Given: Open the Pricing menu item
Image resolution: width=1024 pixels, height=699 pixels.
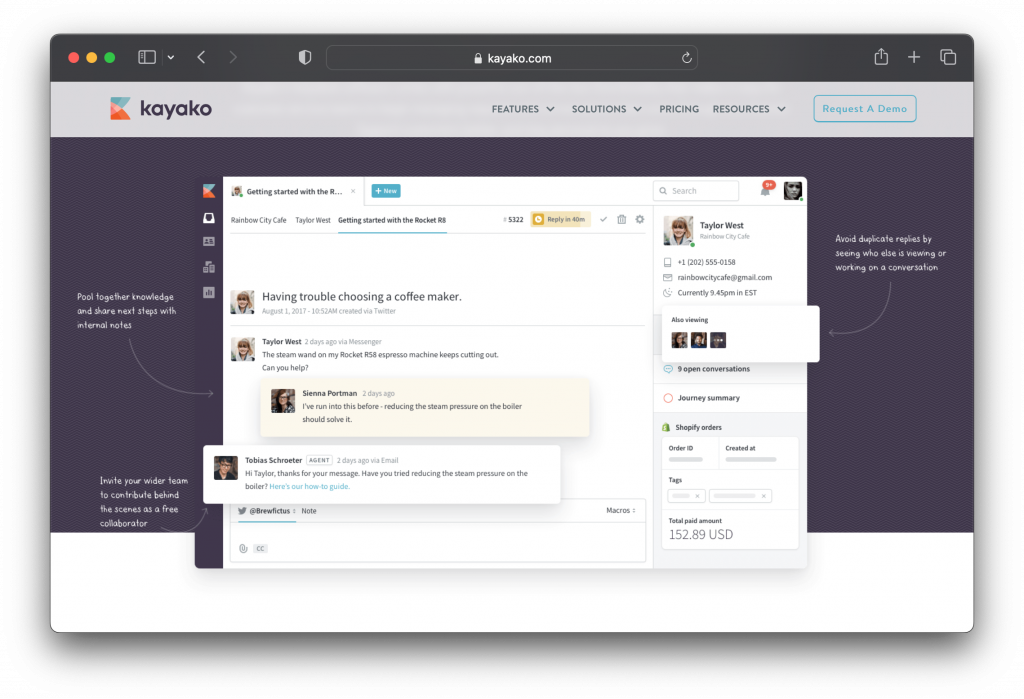Looking at the screenshot, I should (x=679, y=109).
